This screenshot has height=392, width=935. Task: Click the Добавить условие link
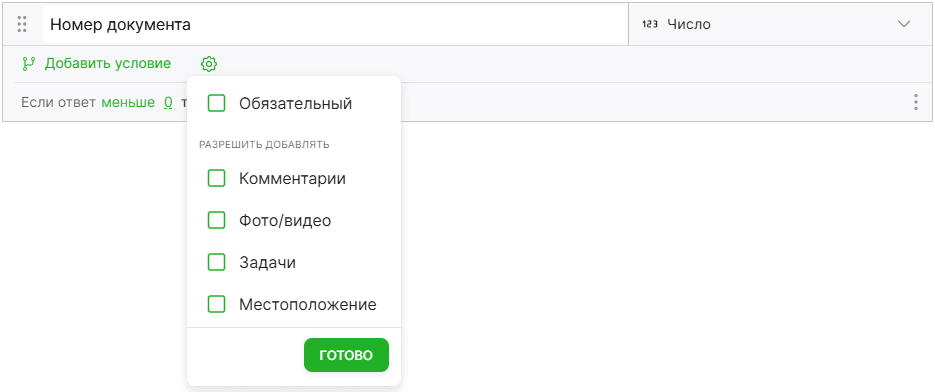[108, 63]
